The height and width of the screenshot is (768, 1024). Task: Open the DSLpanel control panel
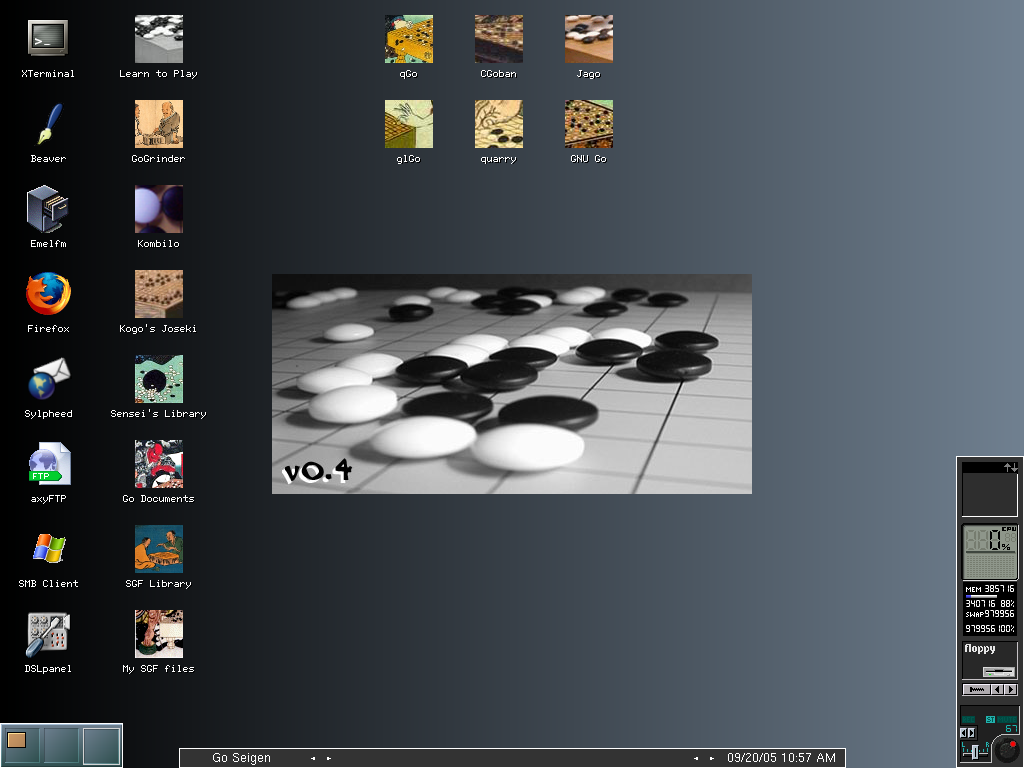click(47, 635)
